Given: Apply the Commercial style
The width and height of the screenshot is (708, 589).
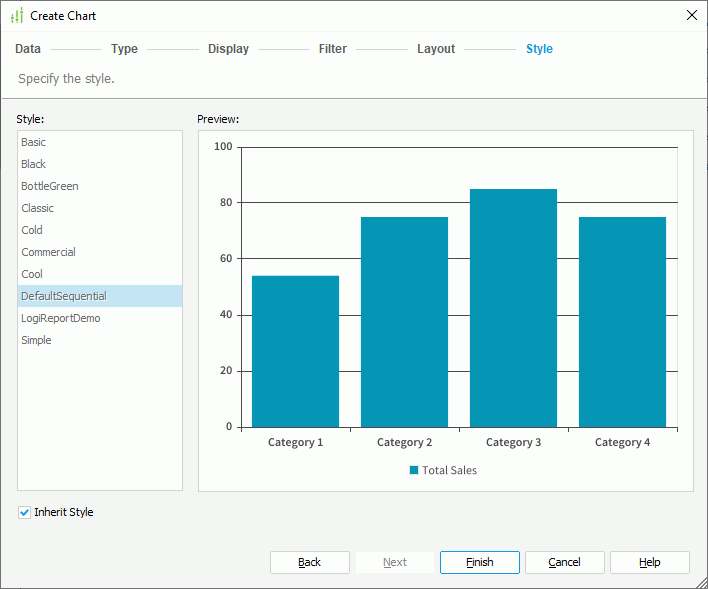Looking at the screenshot, I should click(x=48, y=252).
